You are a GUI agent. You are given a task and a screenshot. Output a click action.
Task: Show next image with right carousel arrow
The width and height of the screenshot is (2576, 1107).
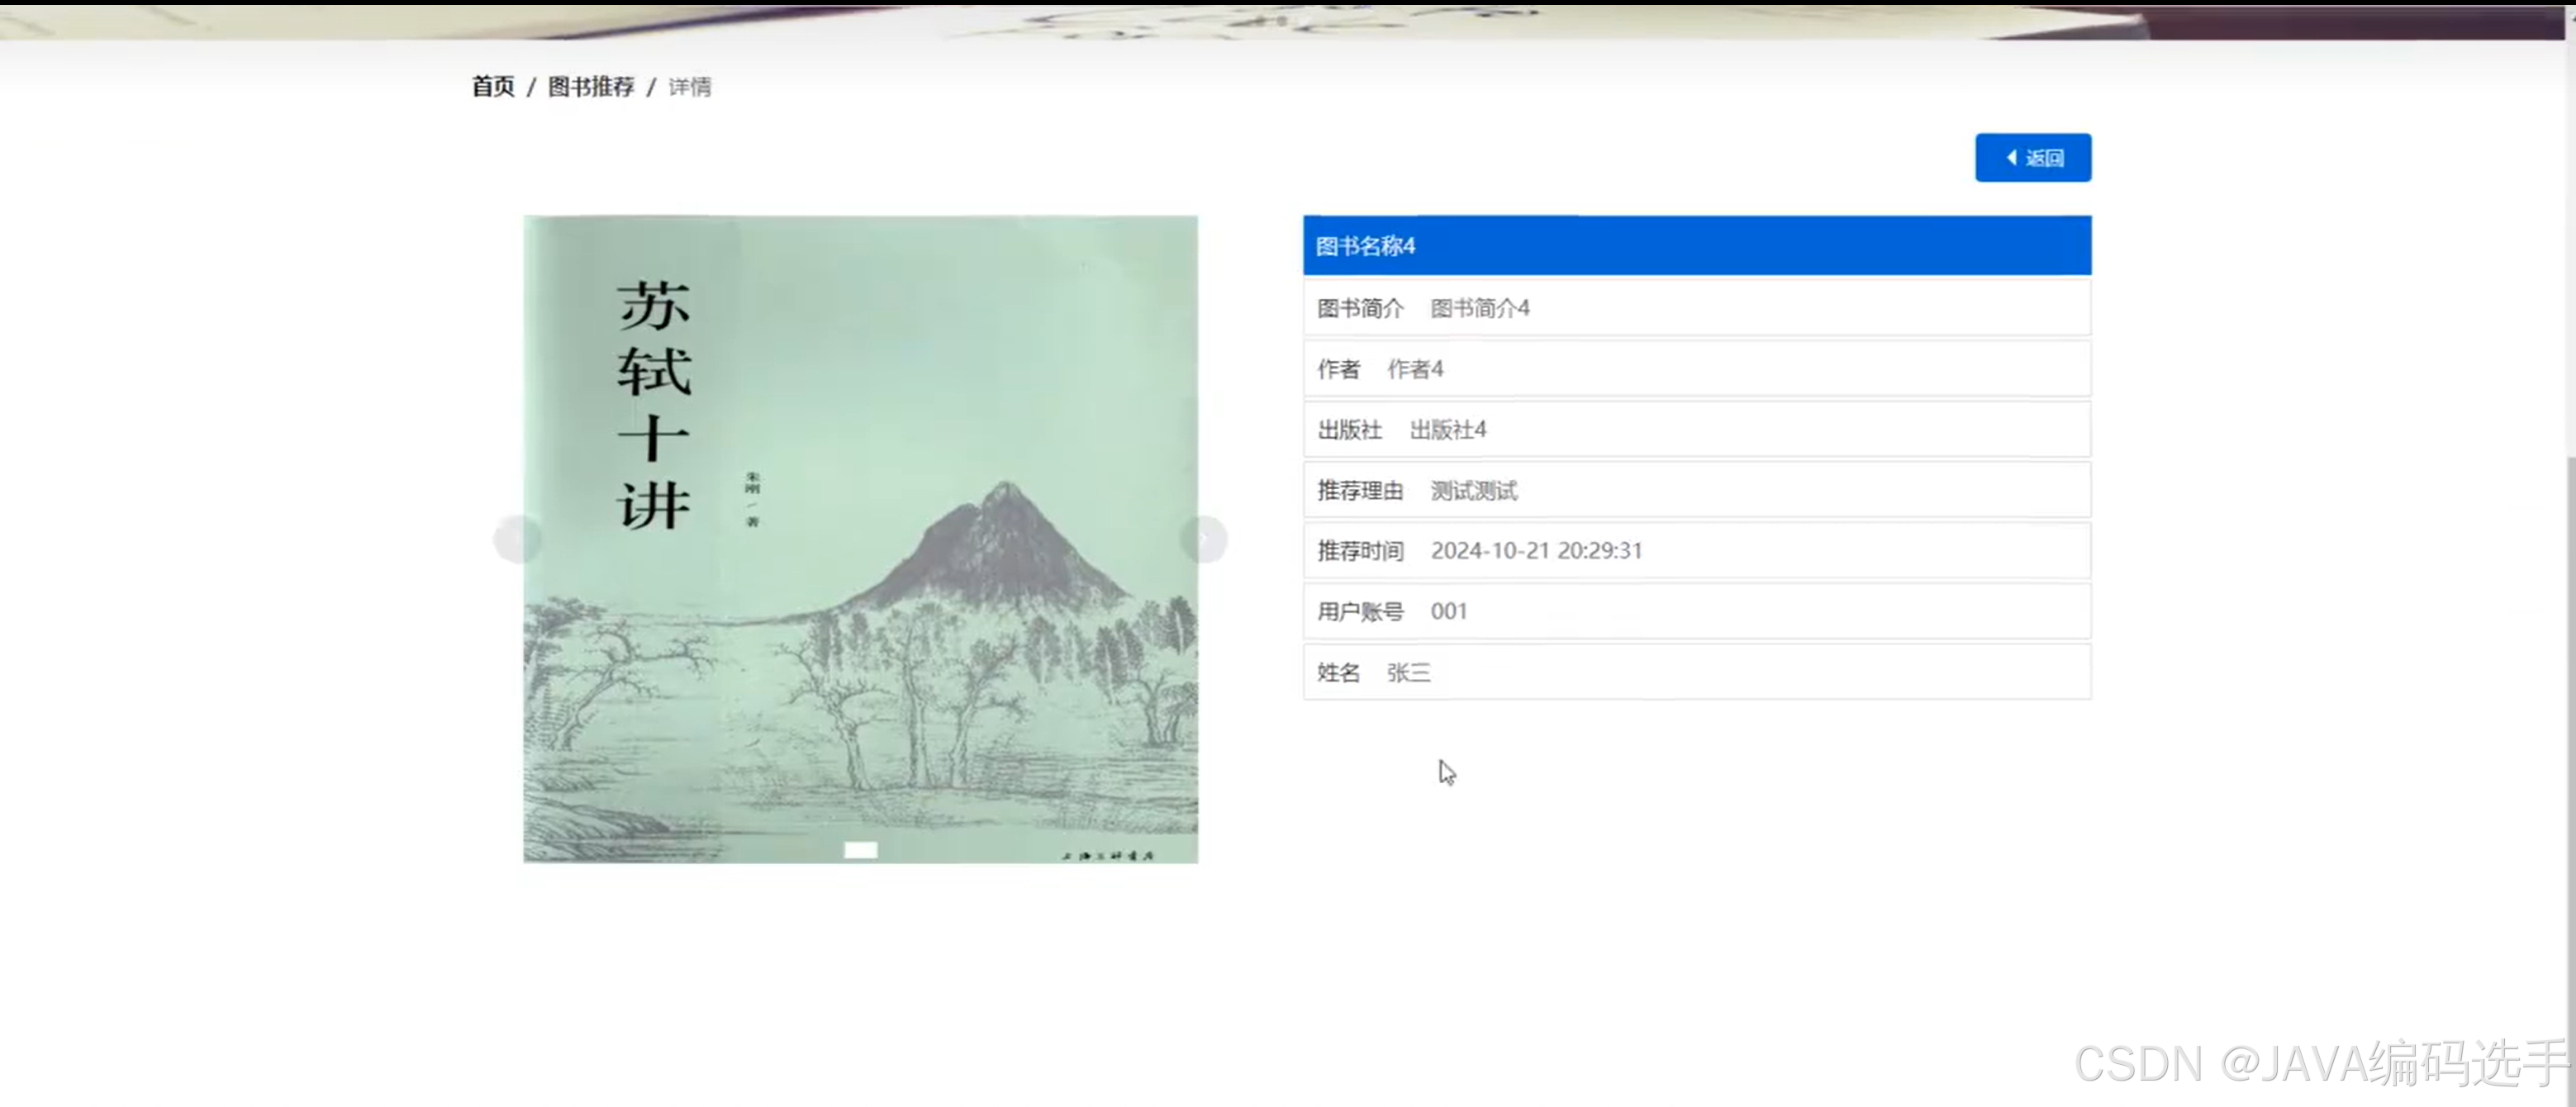click(x=1204, y=540)
